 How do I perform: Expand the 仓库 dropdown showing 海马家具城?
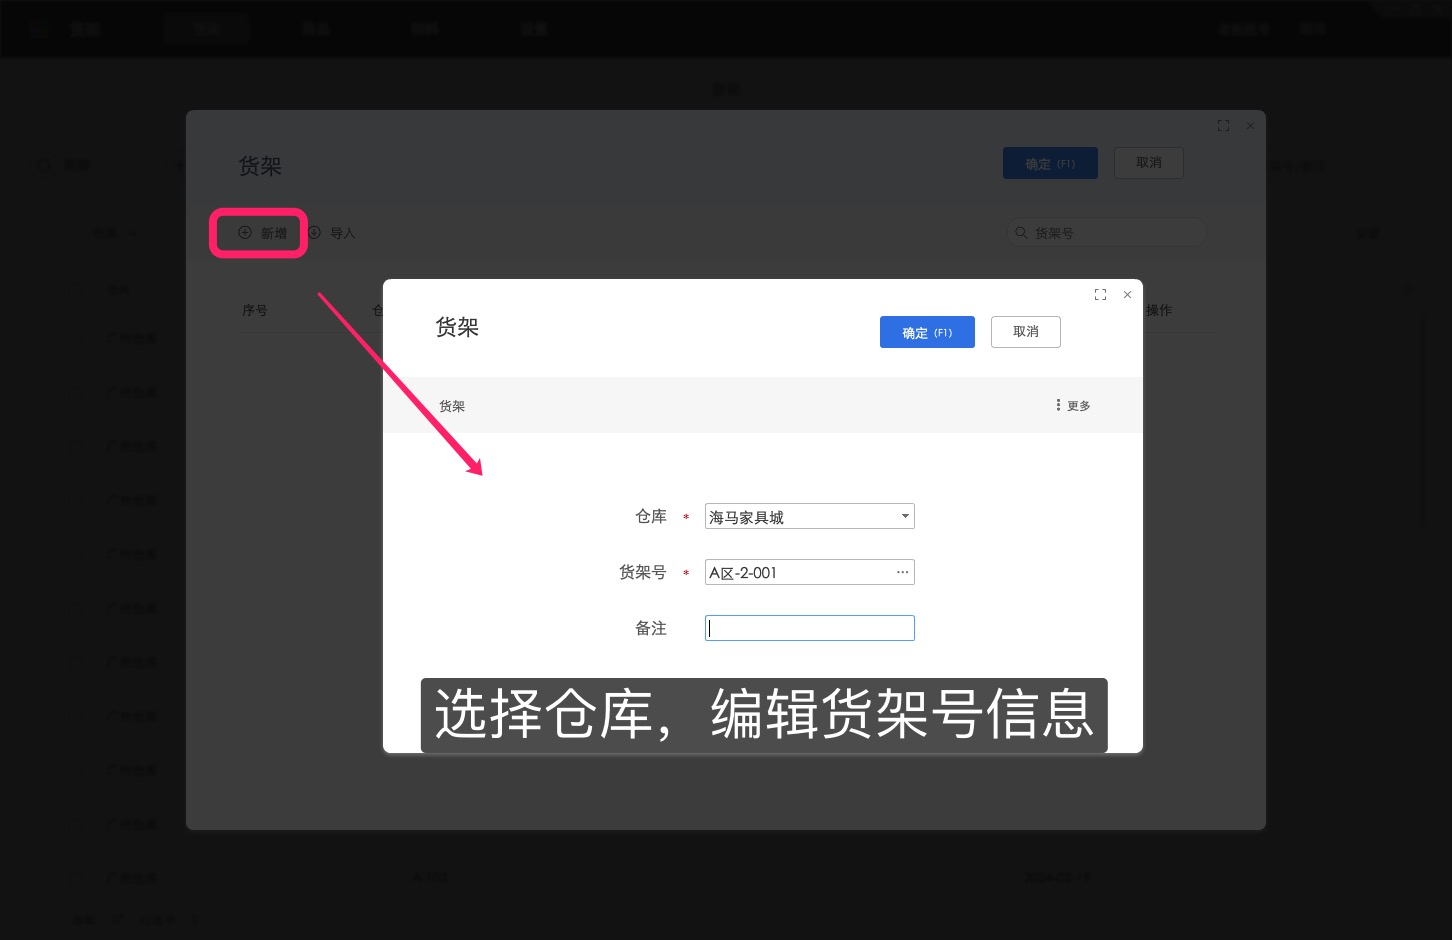point(905,516)
